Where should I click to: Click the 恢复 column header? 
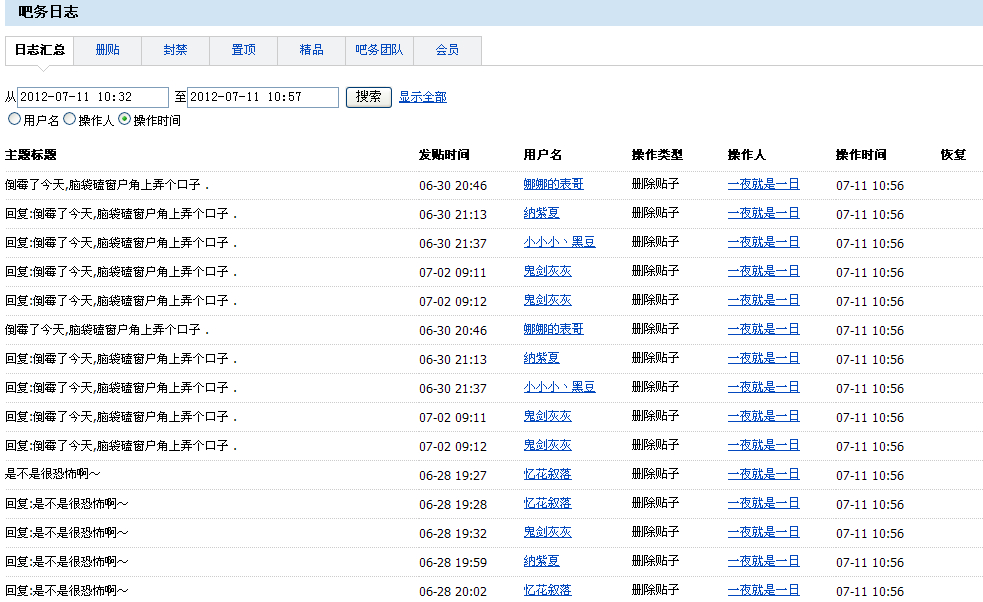(x=953, y=155)
